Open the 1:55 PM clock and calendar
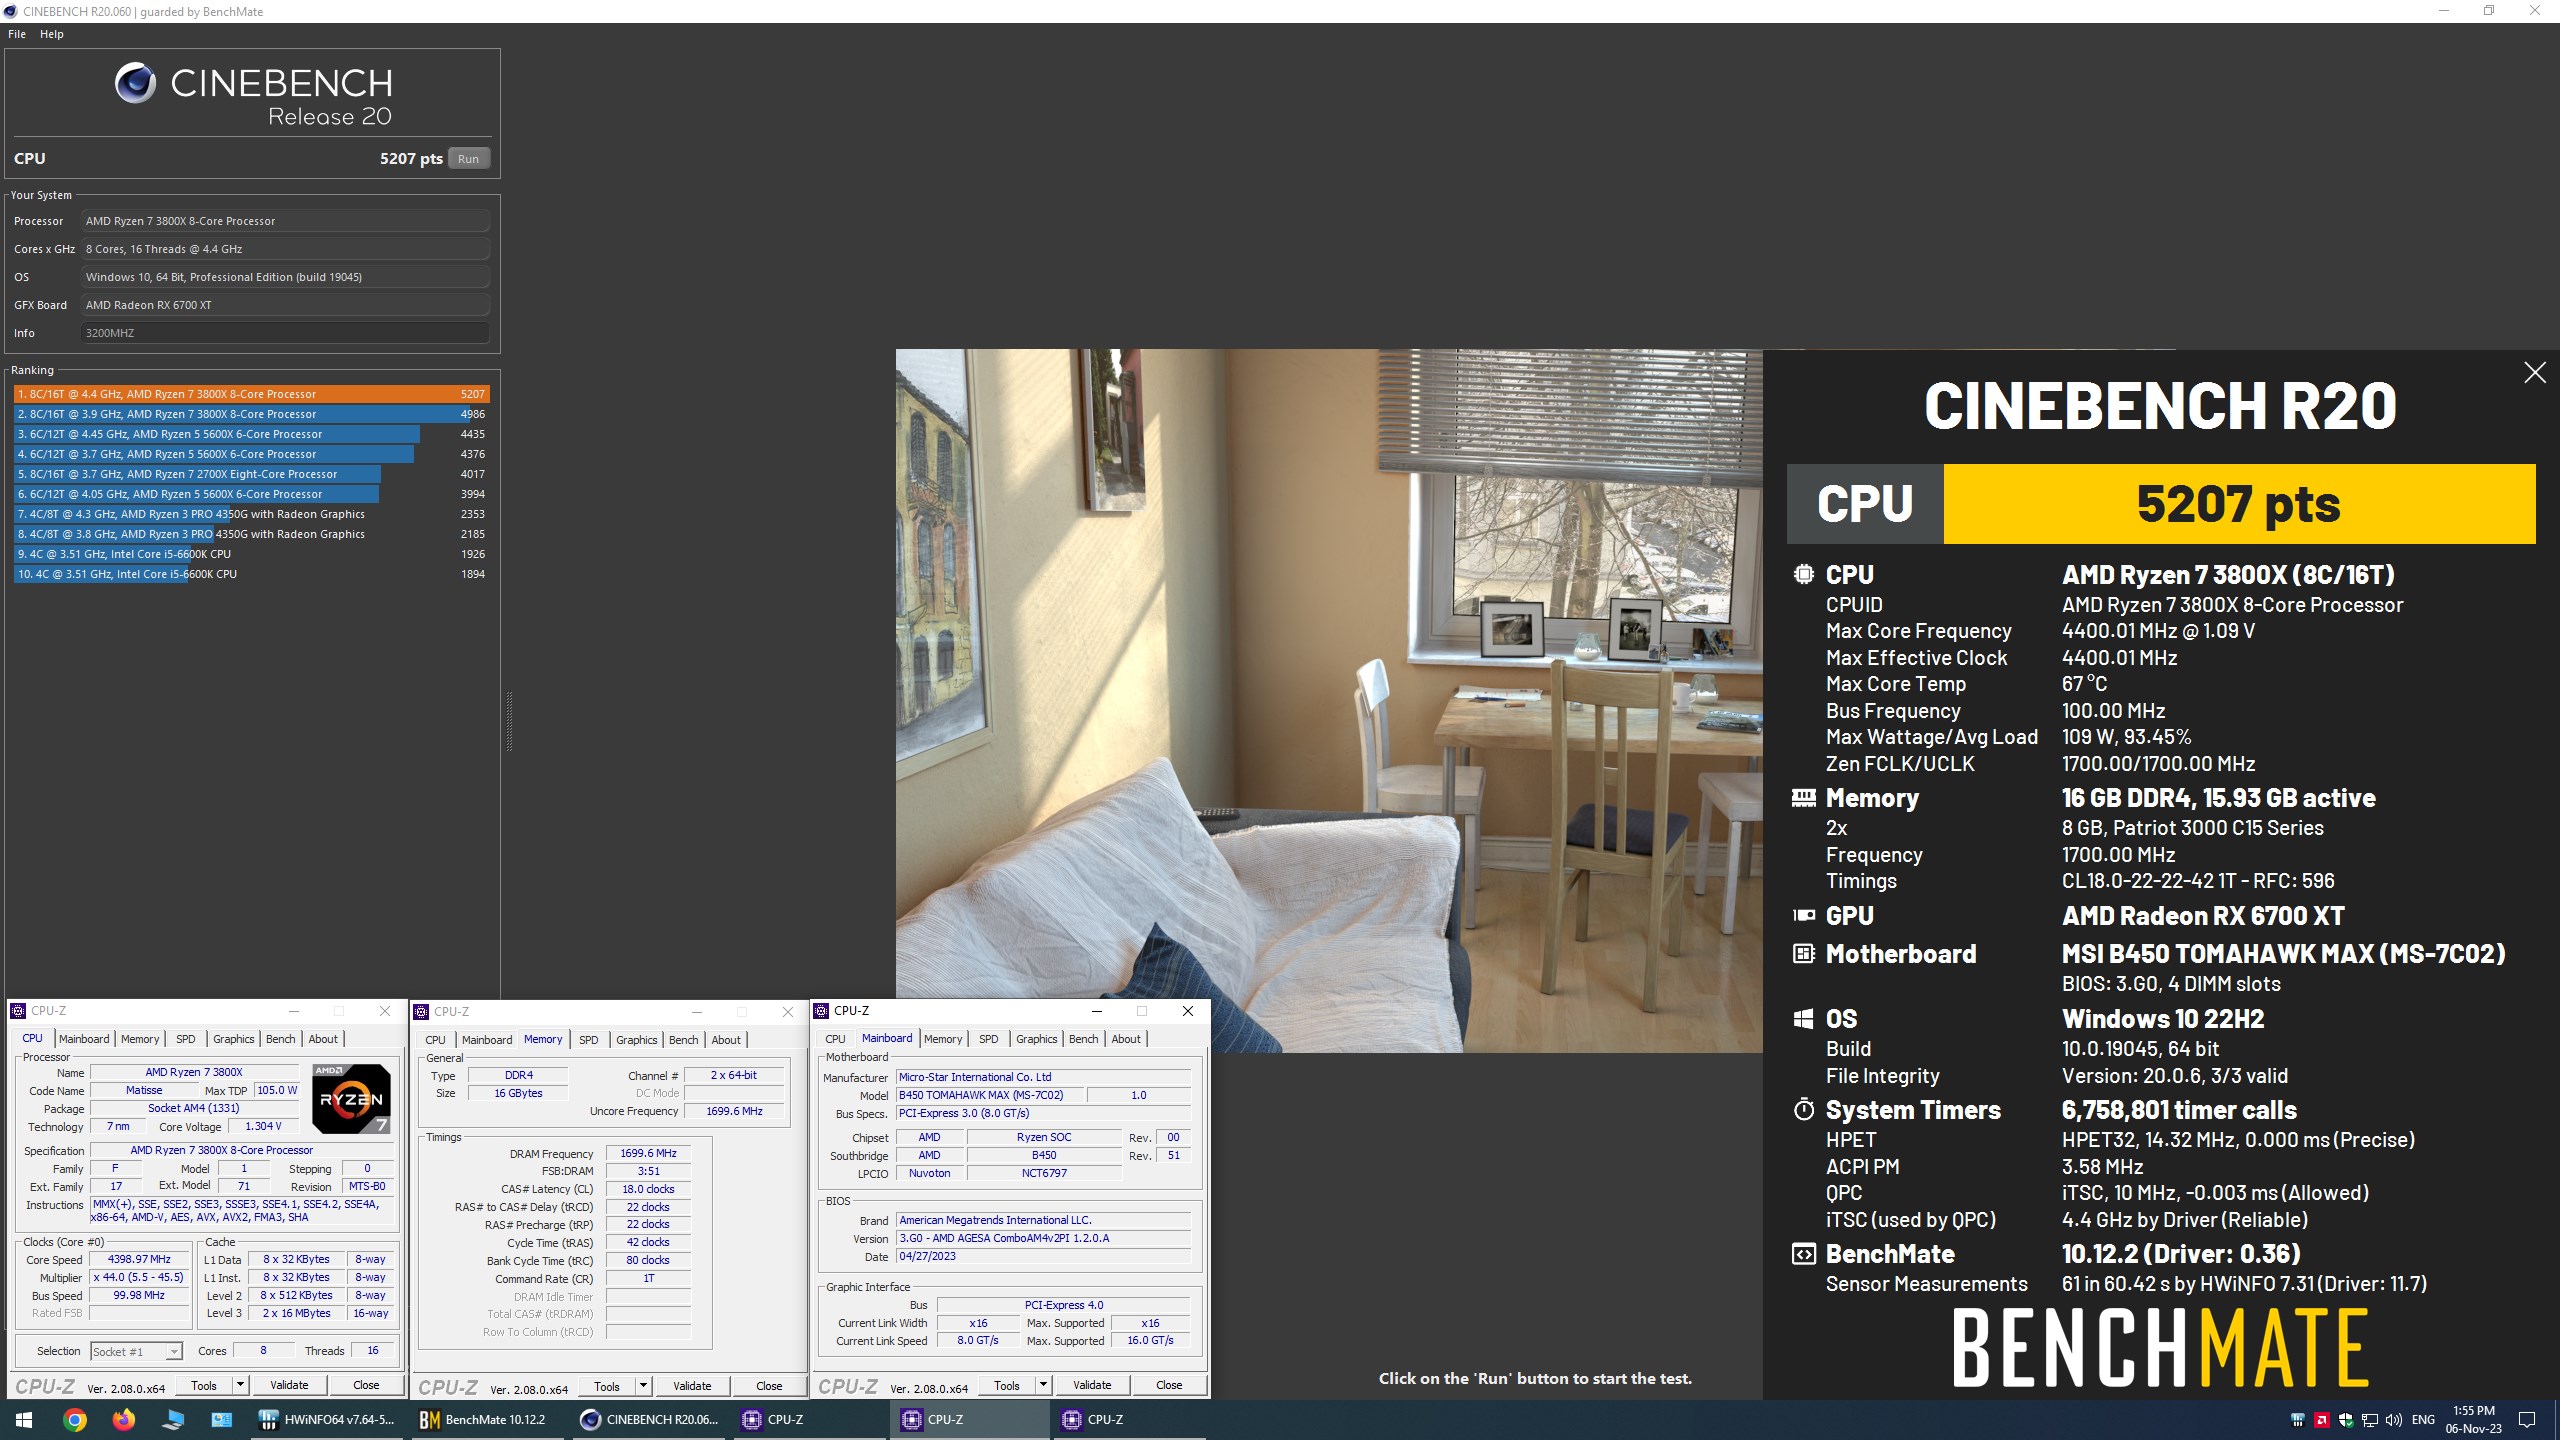The width and height of the screenshot is (2560, 1440). [x=2474, y=1420]
